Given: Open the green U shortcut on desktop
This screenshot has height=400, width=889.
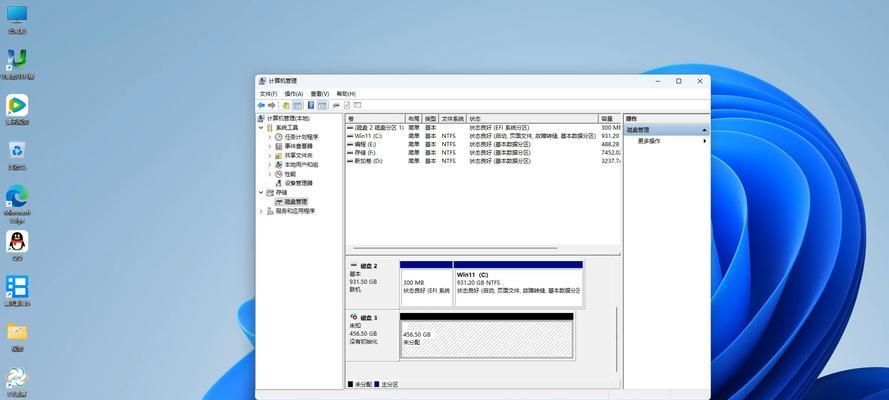Looking at the screenshot, I should [x=17, y=64].
